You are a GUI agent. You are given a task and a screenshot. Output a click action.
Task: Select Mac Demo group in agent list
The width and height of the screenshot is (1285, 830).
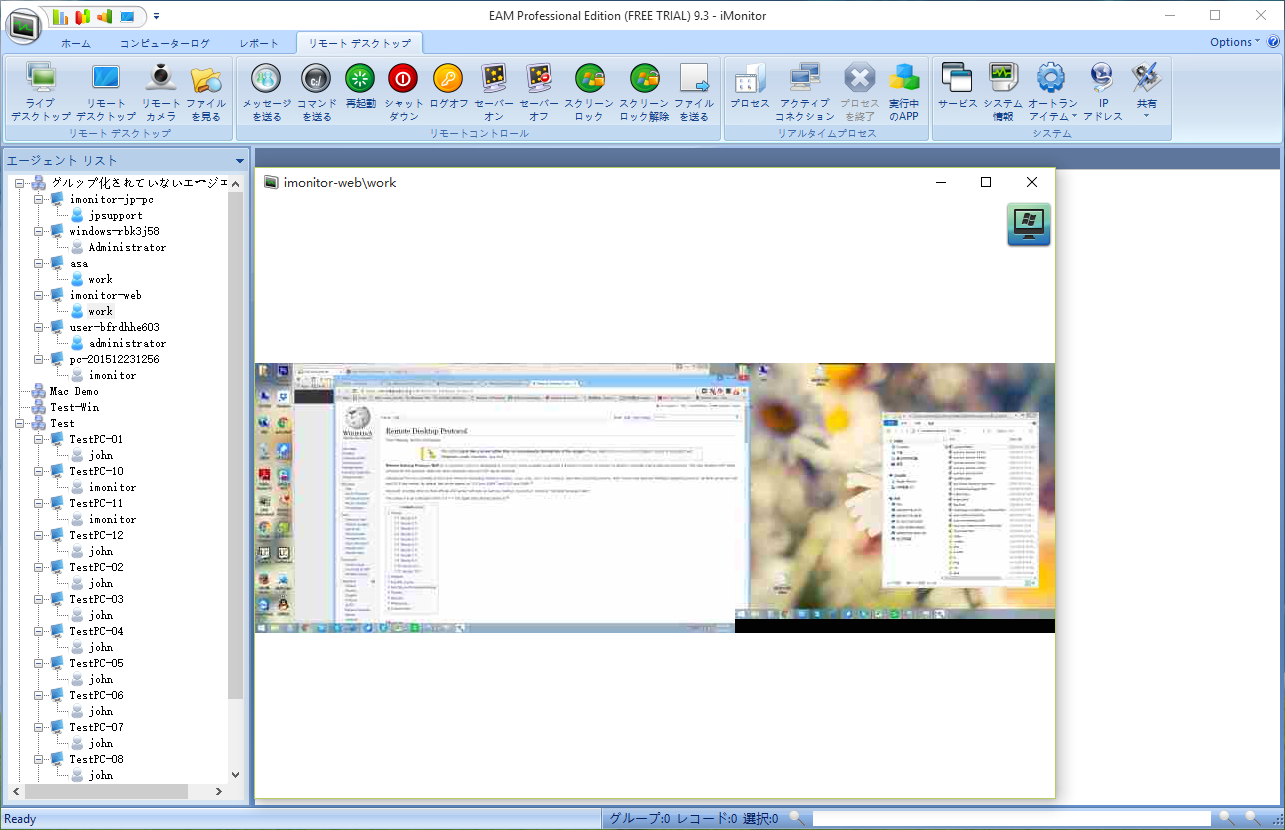(x=74, y=392)
